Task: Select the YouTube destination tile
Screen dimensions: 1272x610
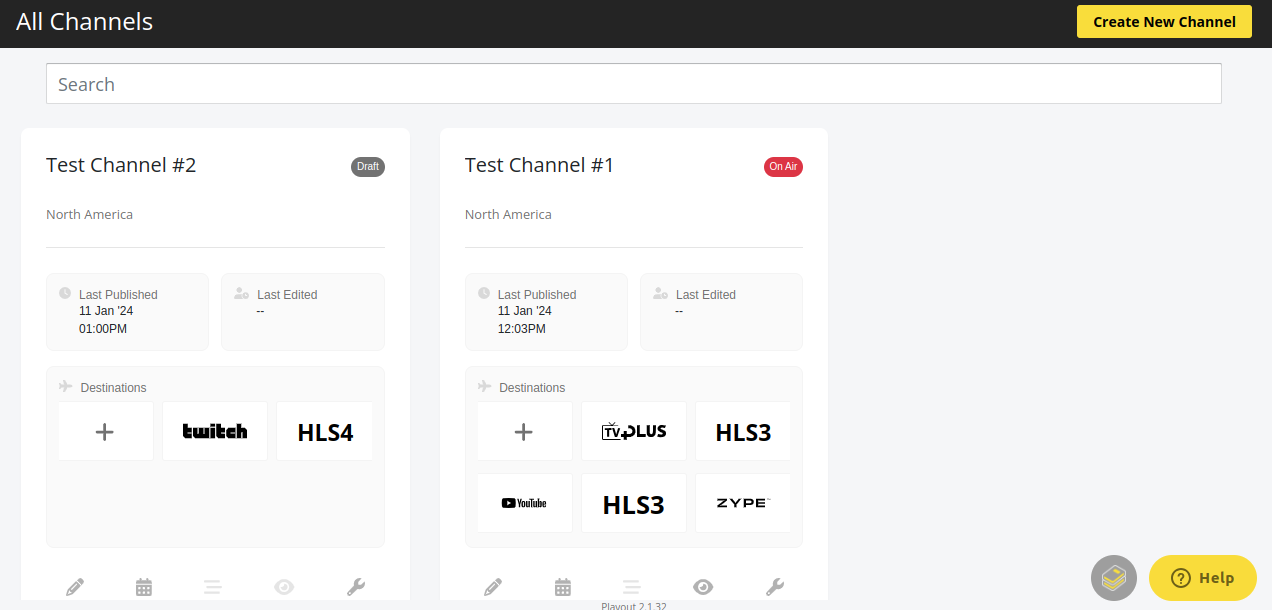Action: 524,503
